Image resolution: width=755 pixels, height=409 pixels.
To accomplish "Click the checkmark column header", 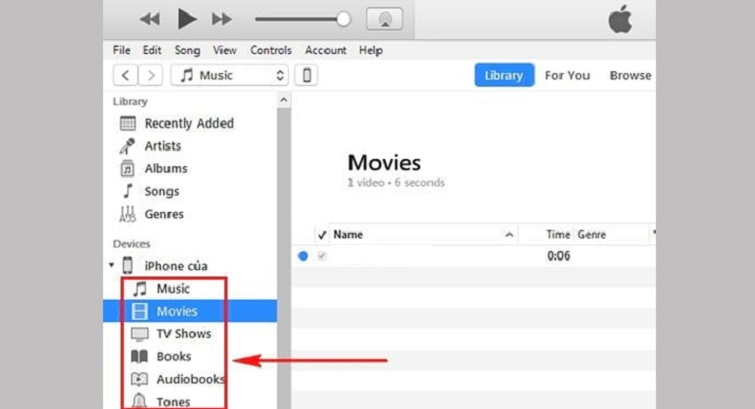I will 321,235.
